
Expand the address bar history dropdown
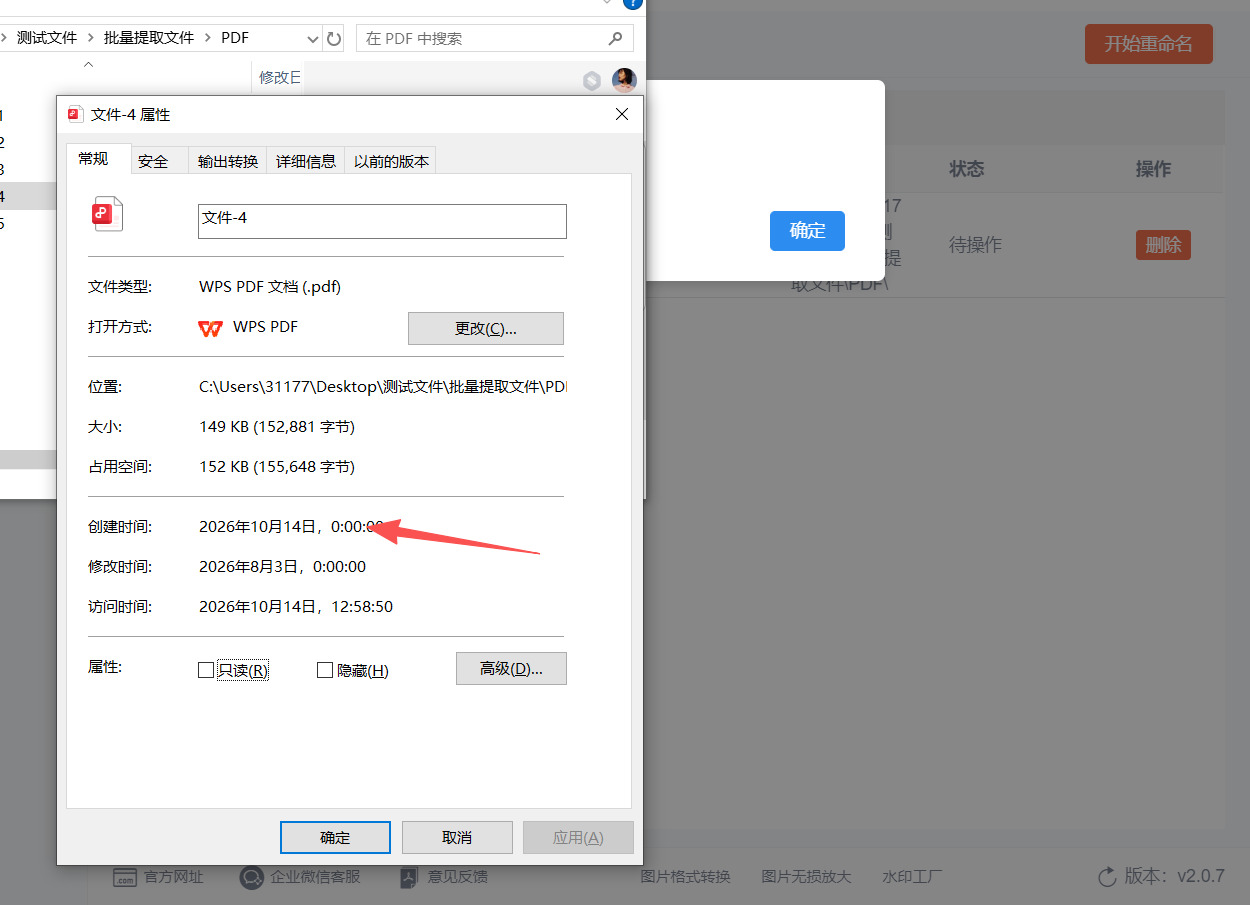pyautogui.click(x=313, y=39)
